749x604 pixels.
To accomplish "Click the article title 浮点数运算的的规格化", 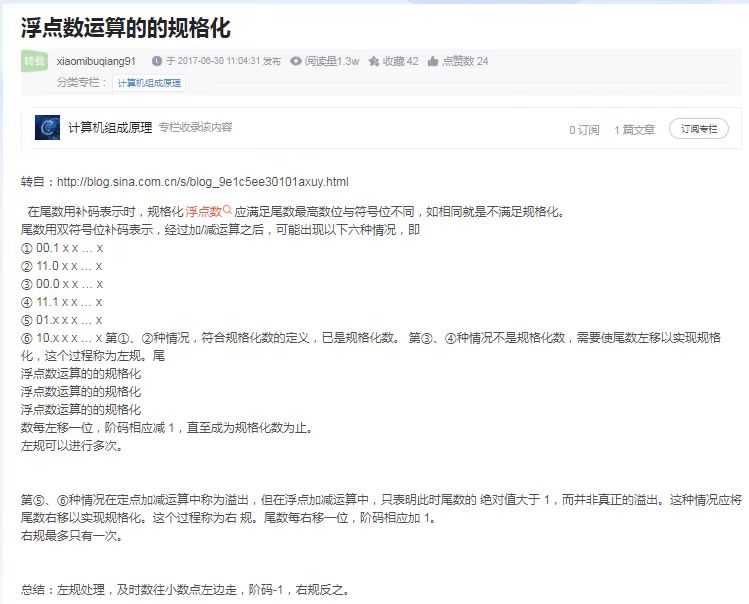I will click(126, 27).
